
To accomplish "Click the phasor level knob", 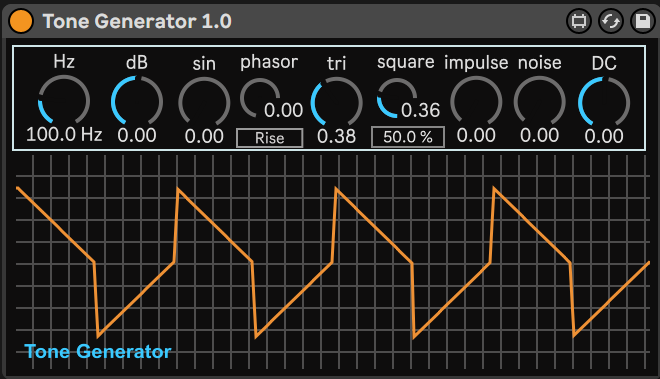I will 260,98.
